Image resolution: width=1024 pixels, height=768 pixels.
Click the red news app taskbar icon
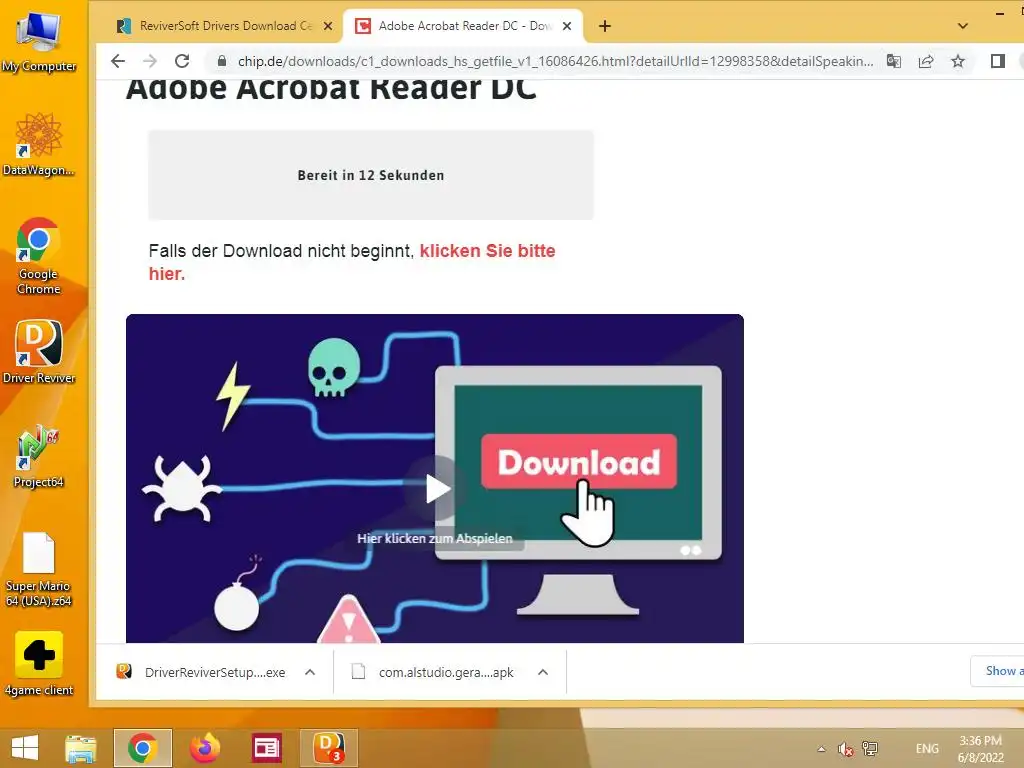[266, 748]
